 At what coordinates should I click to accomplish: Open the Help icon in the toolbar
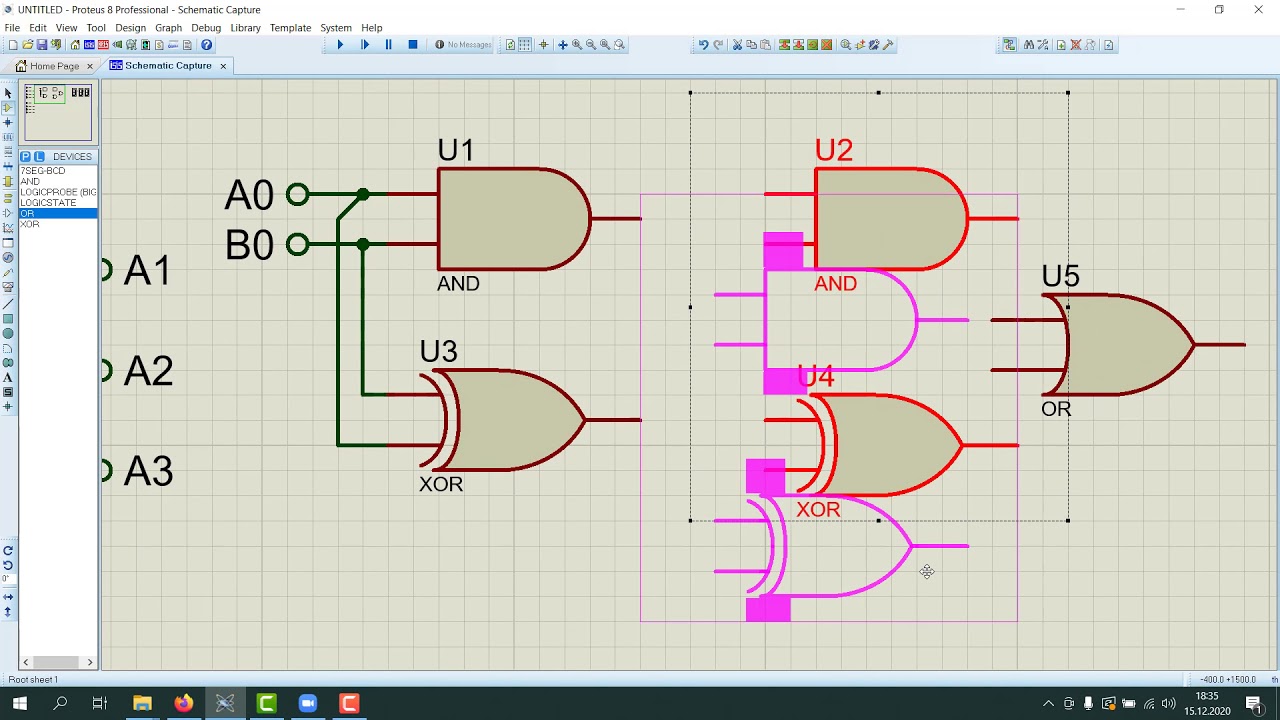206,45
